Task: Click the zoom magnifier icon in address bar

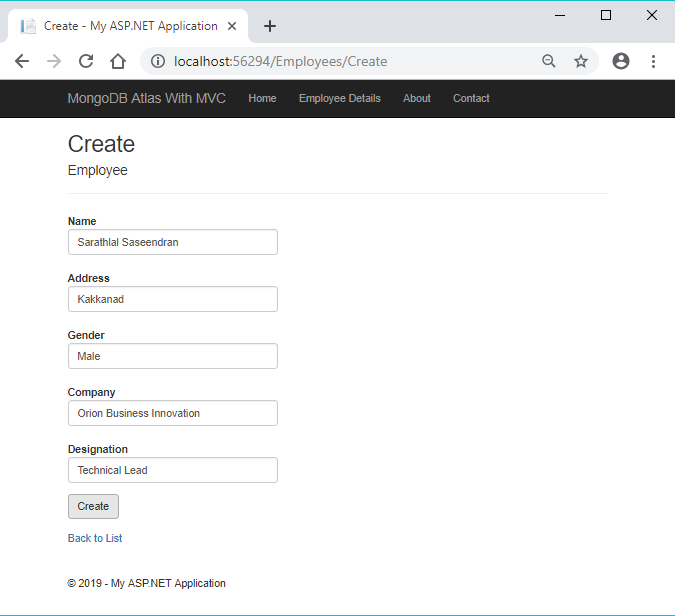Action: (548, 61)
